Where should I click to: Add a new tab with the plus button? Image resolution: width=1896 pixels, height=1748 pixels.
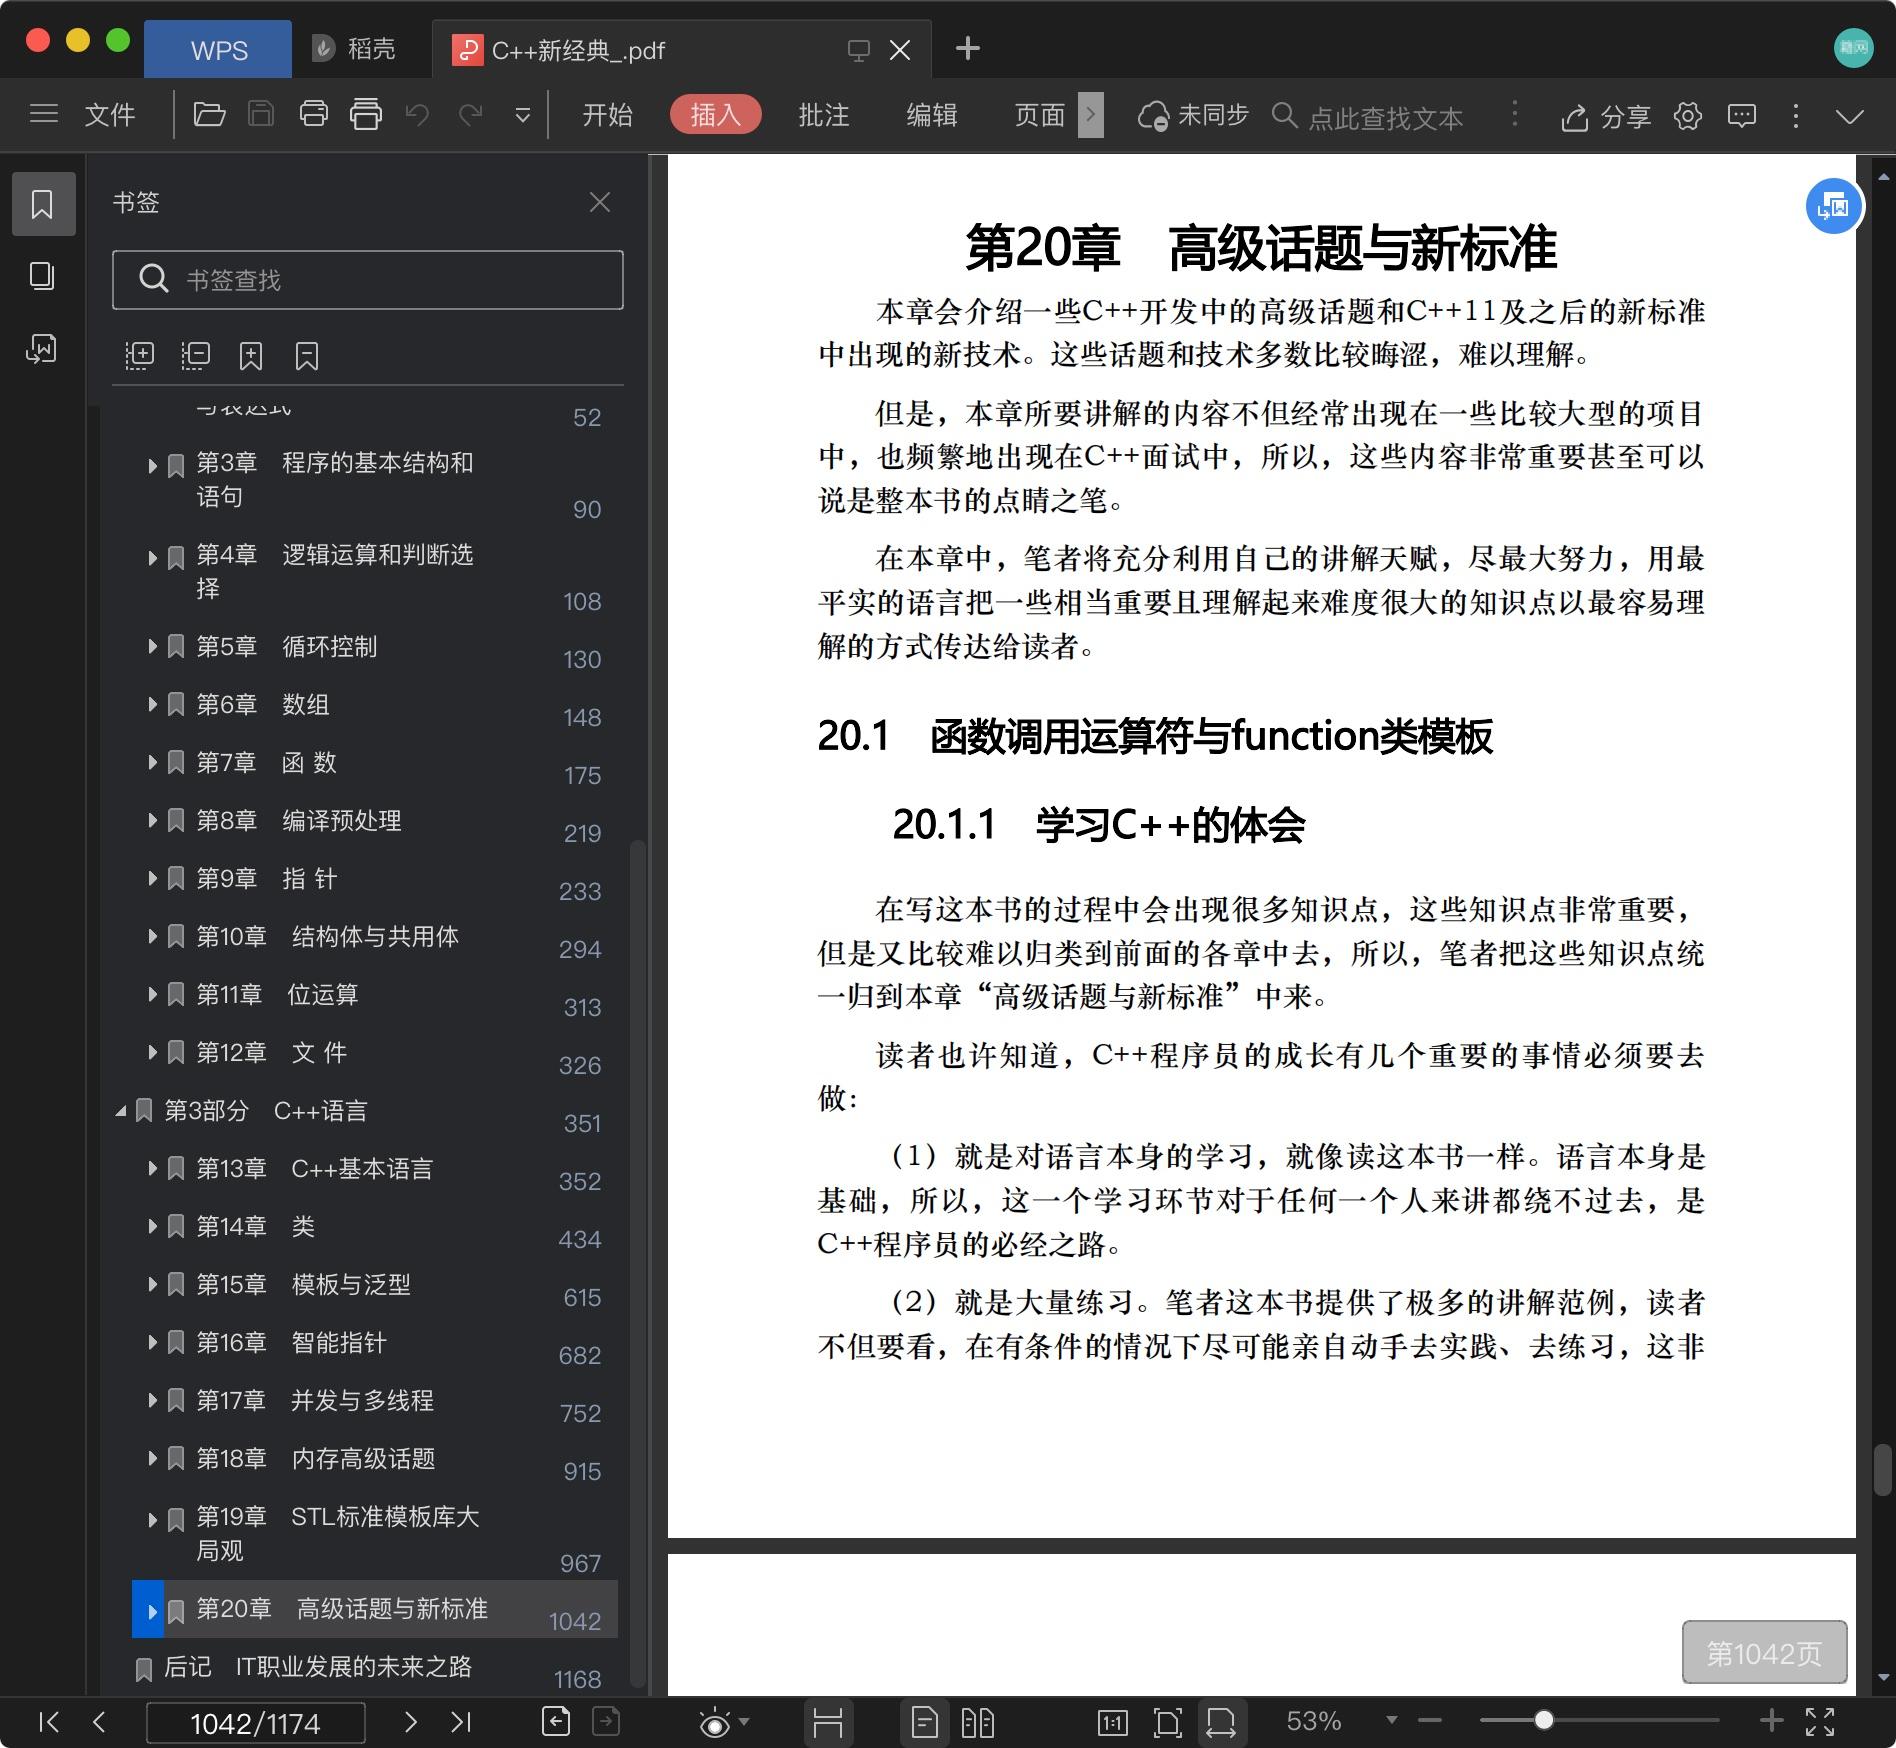coord(967,48)
